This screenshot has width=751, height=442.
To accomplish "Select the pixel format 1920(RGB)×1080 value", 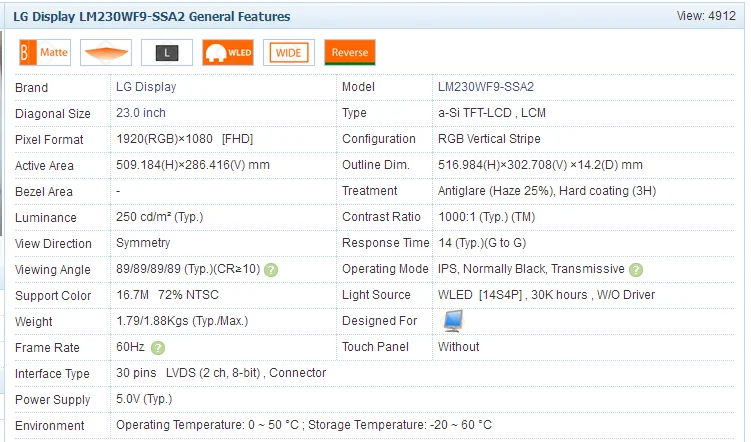I will click(x=184, y=139).
